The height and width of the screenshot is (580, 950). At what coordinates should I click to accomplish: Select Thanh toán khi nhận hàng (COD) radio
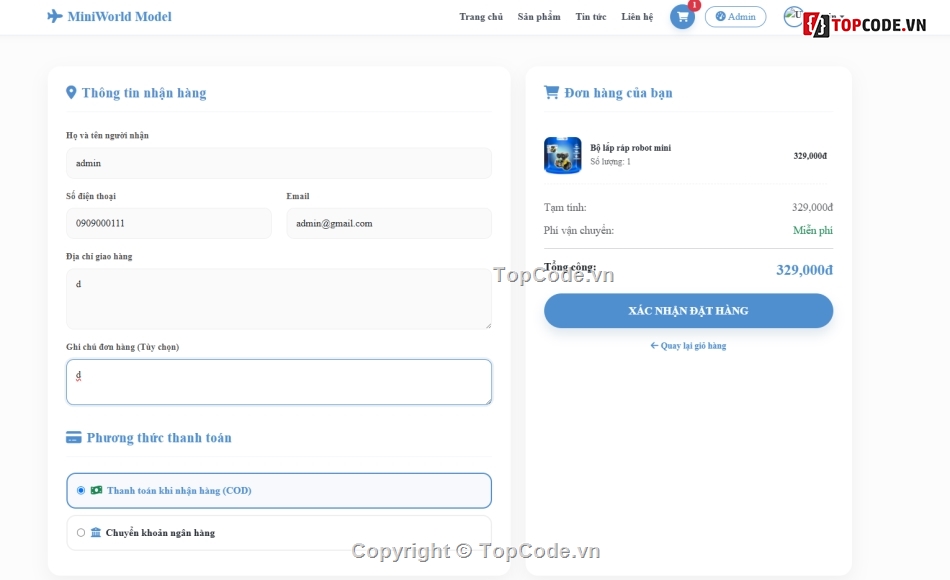[81, 490]
